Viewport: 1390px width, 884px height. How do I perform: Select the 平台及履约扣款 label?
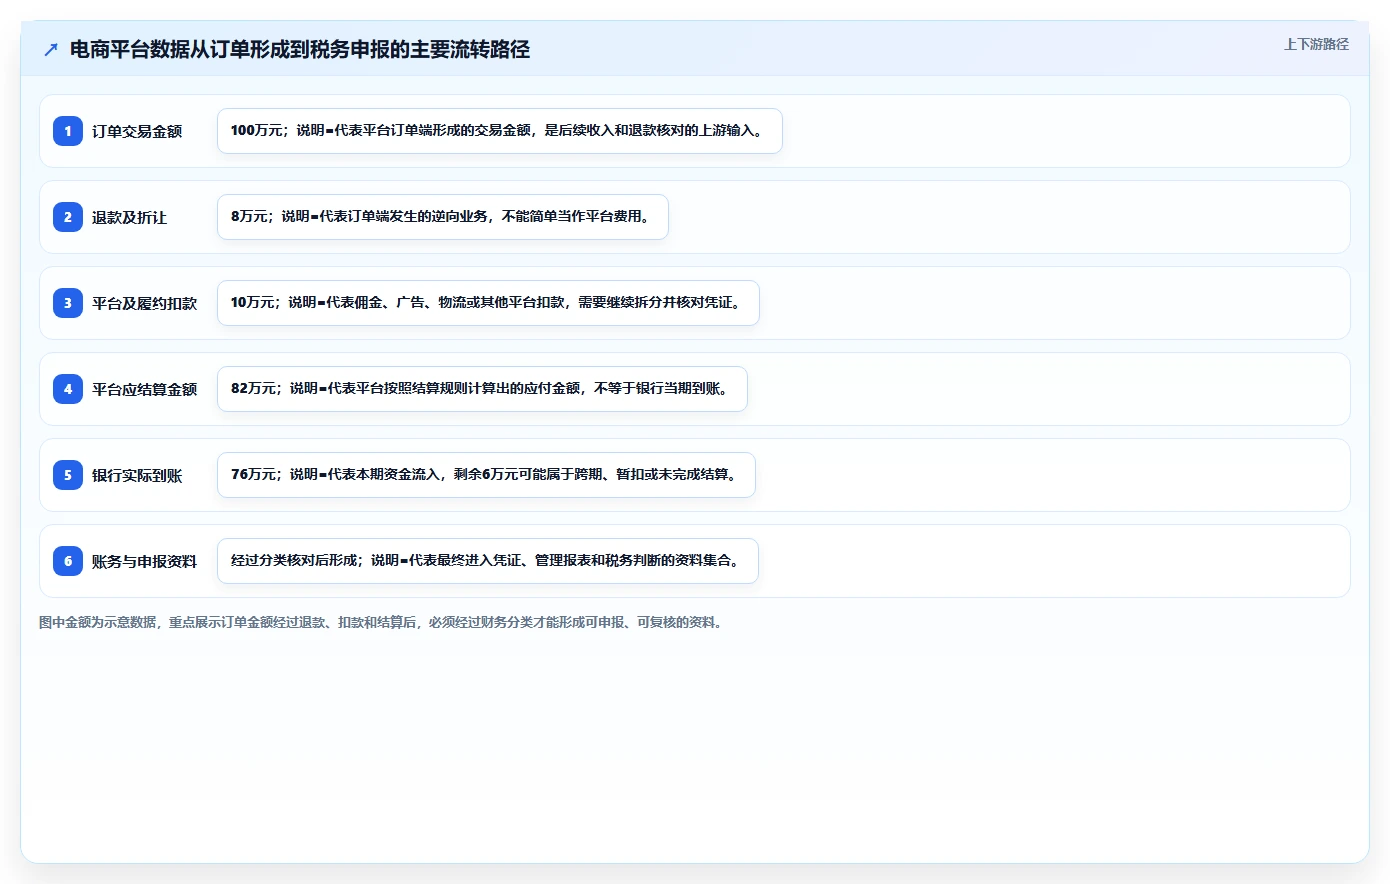click(x=145, y=303)
